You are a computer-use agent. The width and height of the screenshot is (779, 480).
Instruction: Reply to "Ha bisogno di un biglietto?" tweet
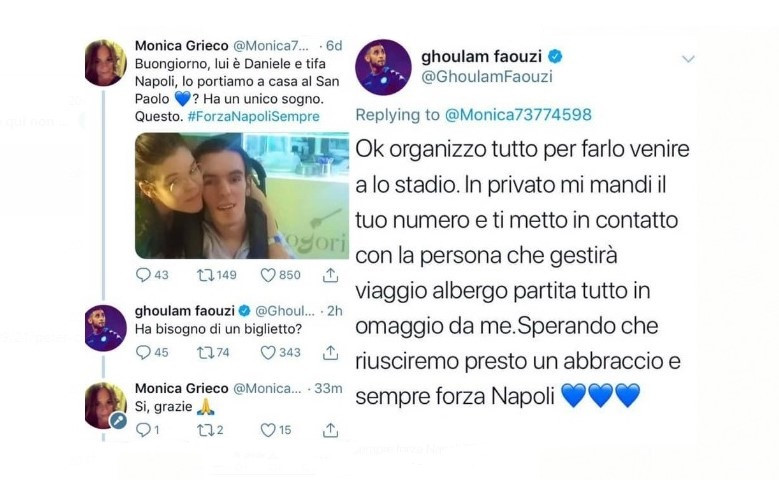pos(143,352)
